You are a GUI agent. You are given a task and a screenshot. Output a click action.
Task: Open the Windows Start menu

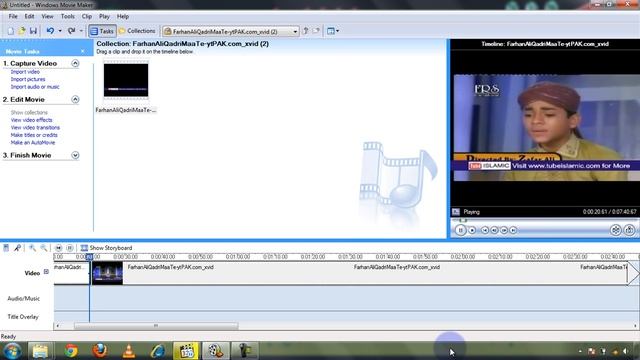[12, 351]
